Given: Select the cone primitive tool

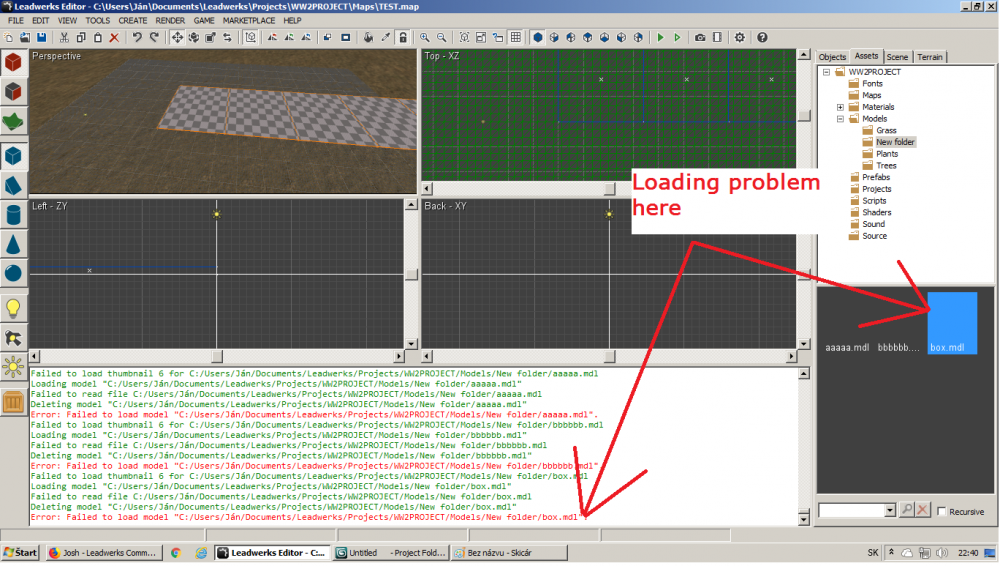Looking at the screenshot, I should click(x=14, y=244).
